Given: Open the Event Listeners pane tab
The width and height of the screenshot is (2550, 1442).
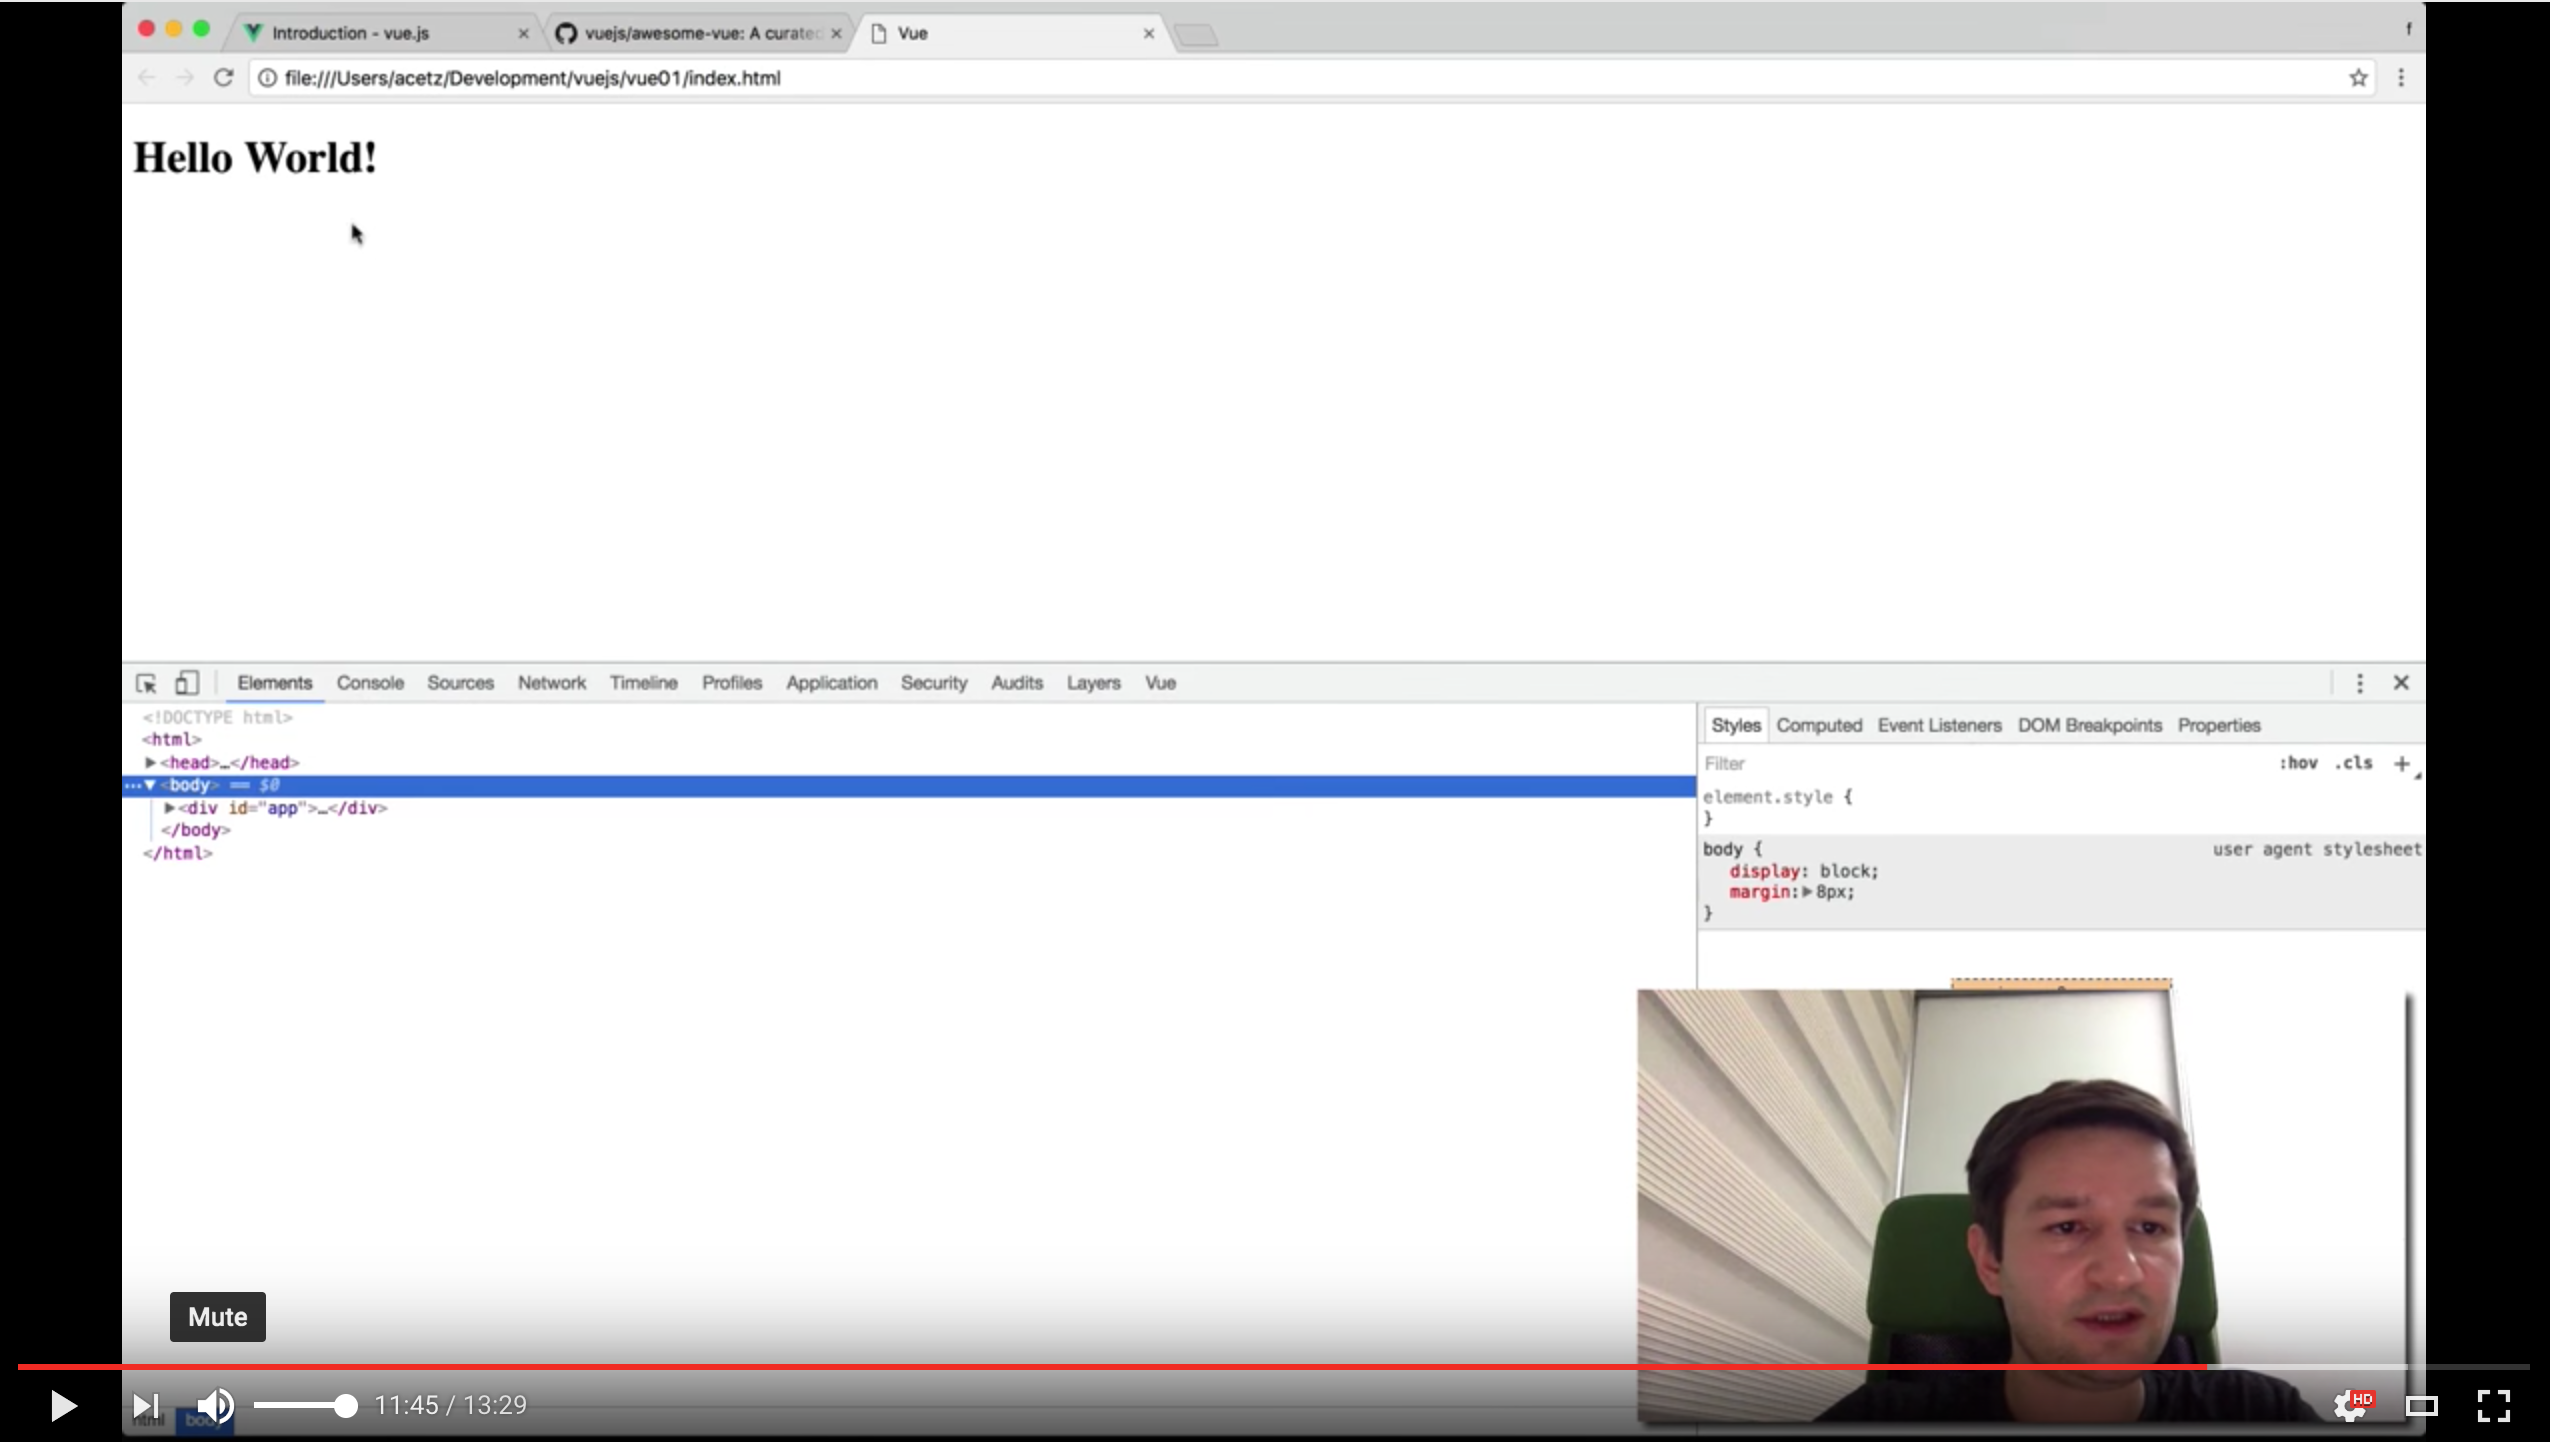Looking at the screenshot, I should [1939, 726].
